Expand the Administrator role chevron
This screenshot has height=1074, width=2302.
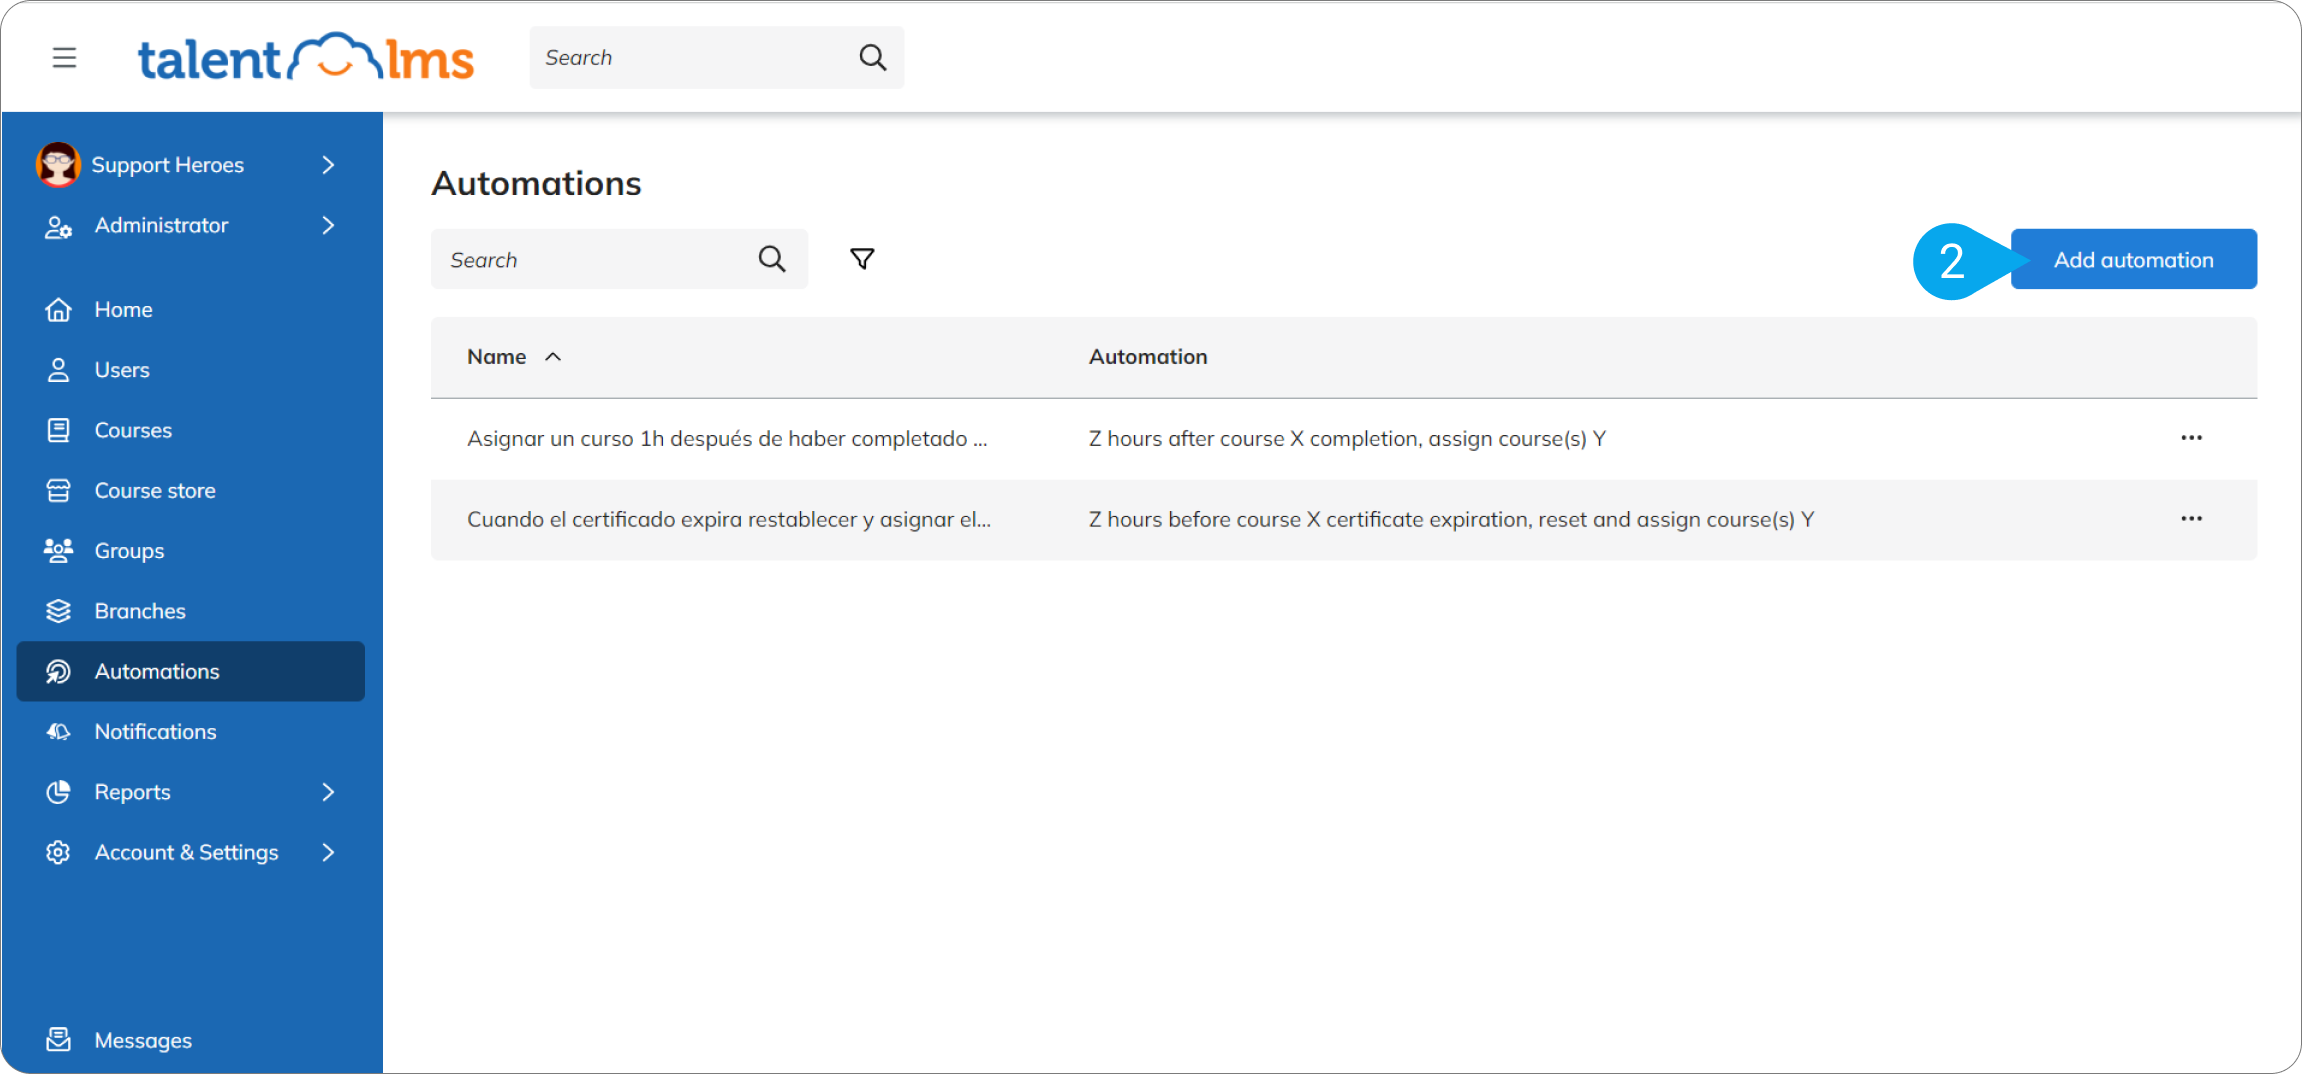(328, 226)
